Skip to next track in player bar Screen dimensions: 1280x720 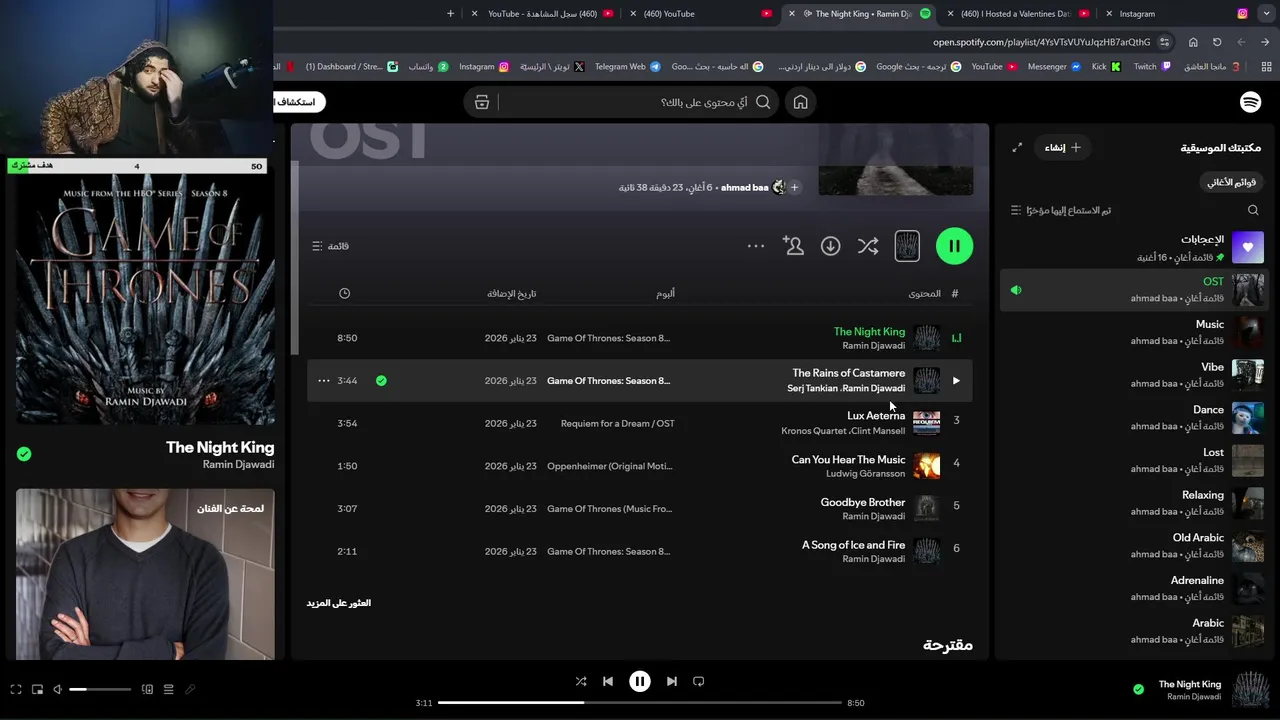coord(672,681)
